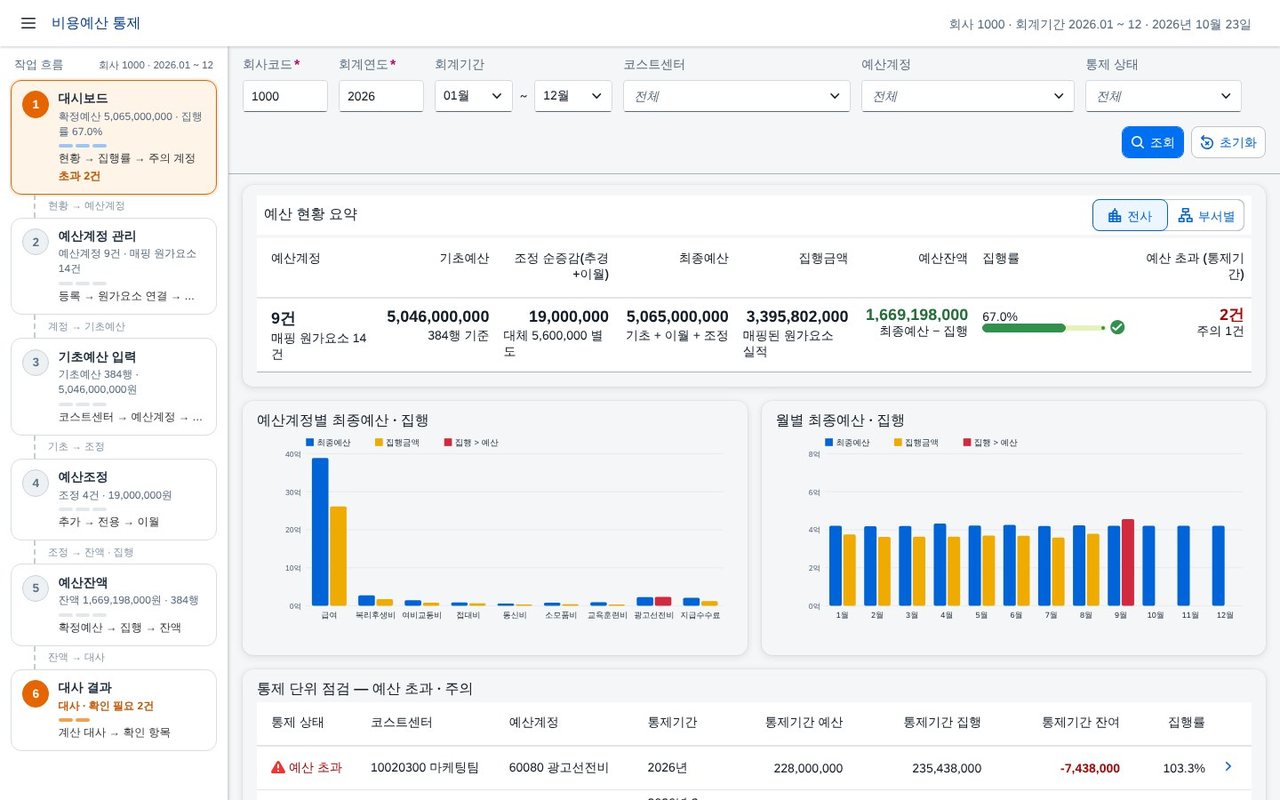Click the magnifier icon on 조회 button

(1137, 143)
